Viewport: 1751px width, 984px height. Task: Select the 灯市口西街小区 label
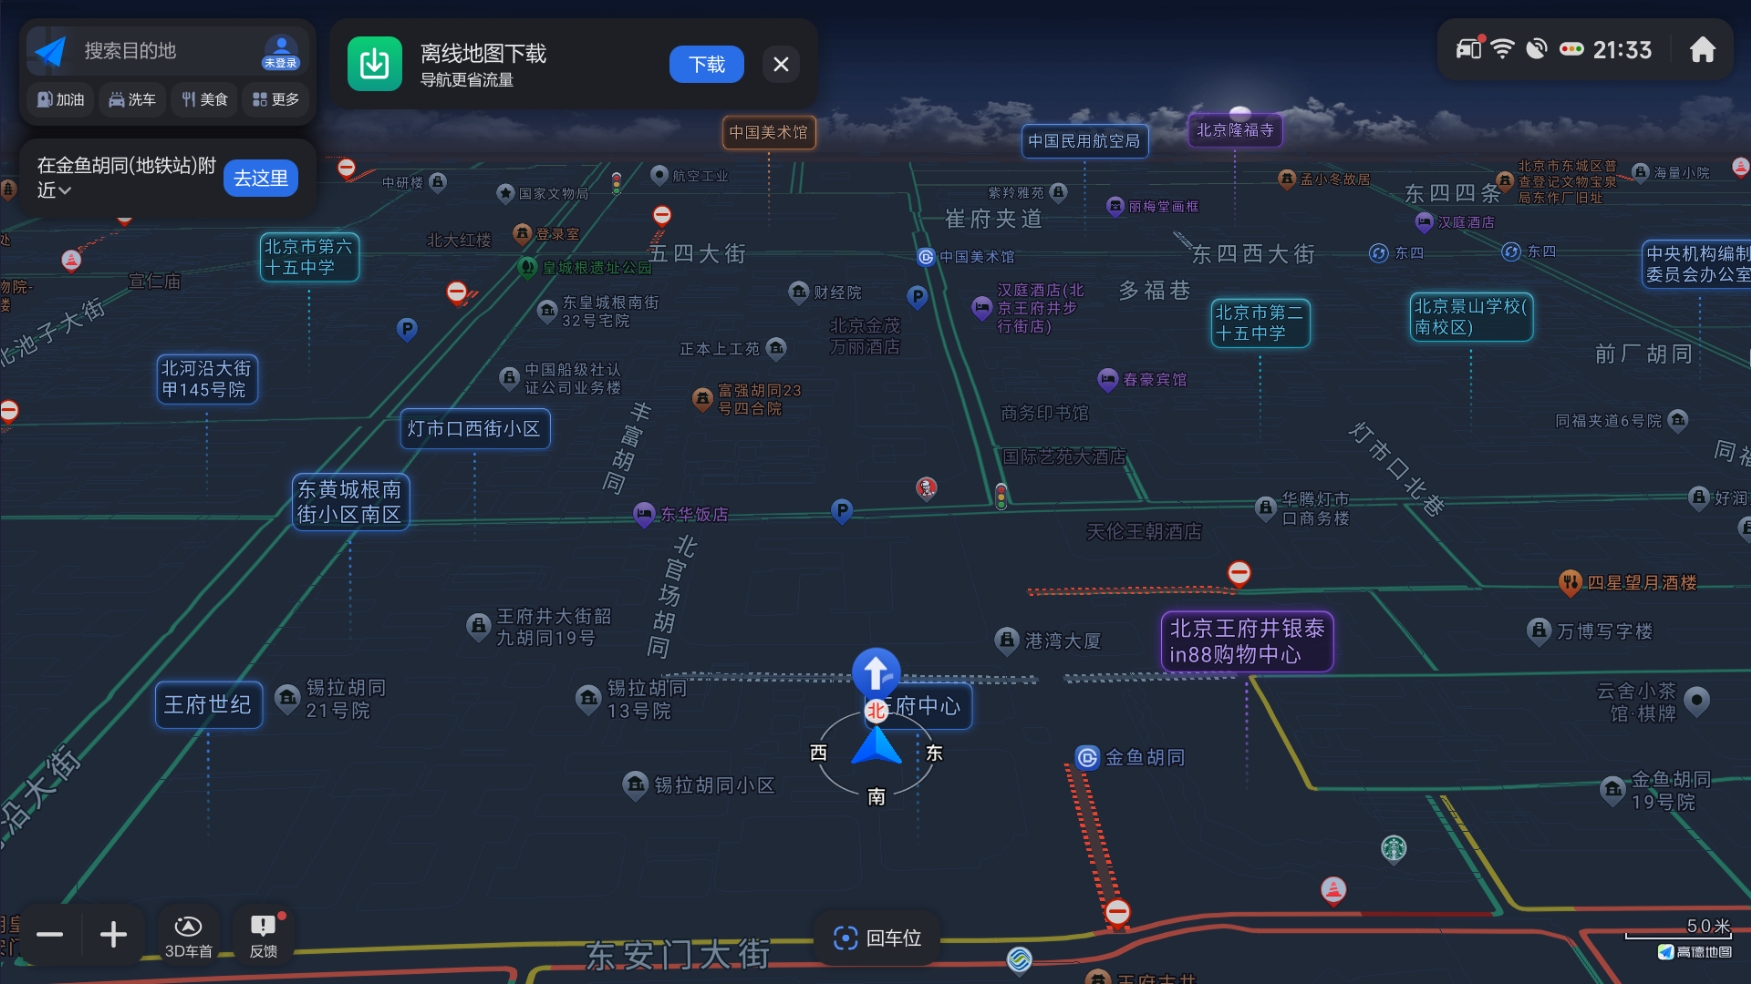474,429
